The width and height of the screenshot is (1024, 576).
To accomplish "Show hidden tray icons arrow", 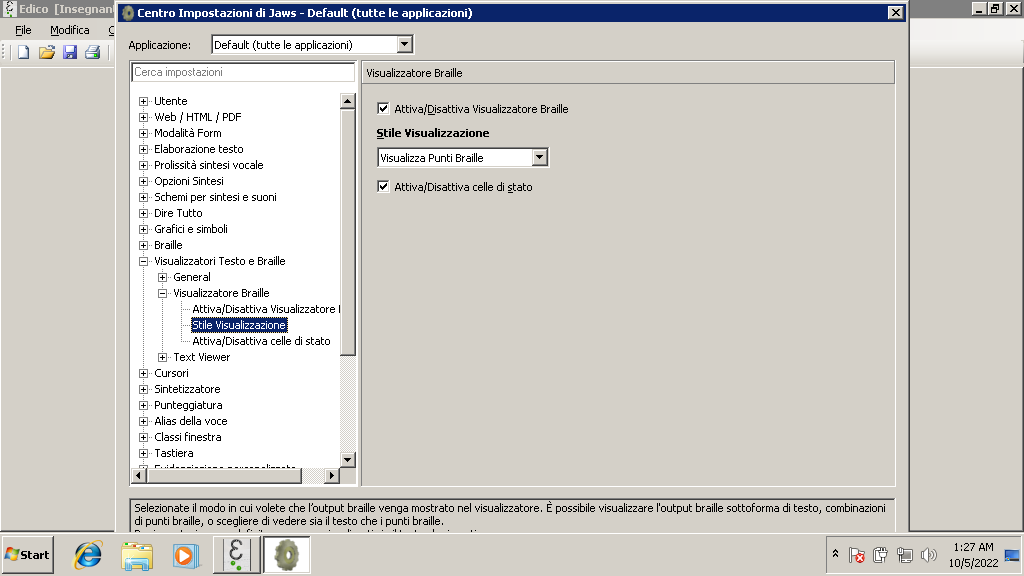I will (x=835, y=554).
